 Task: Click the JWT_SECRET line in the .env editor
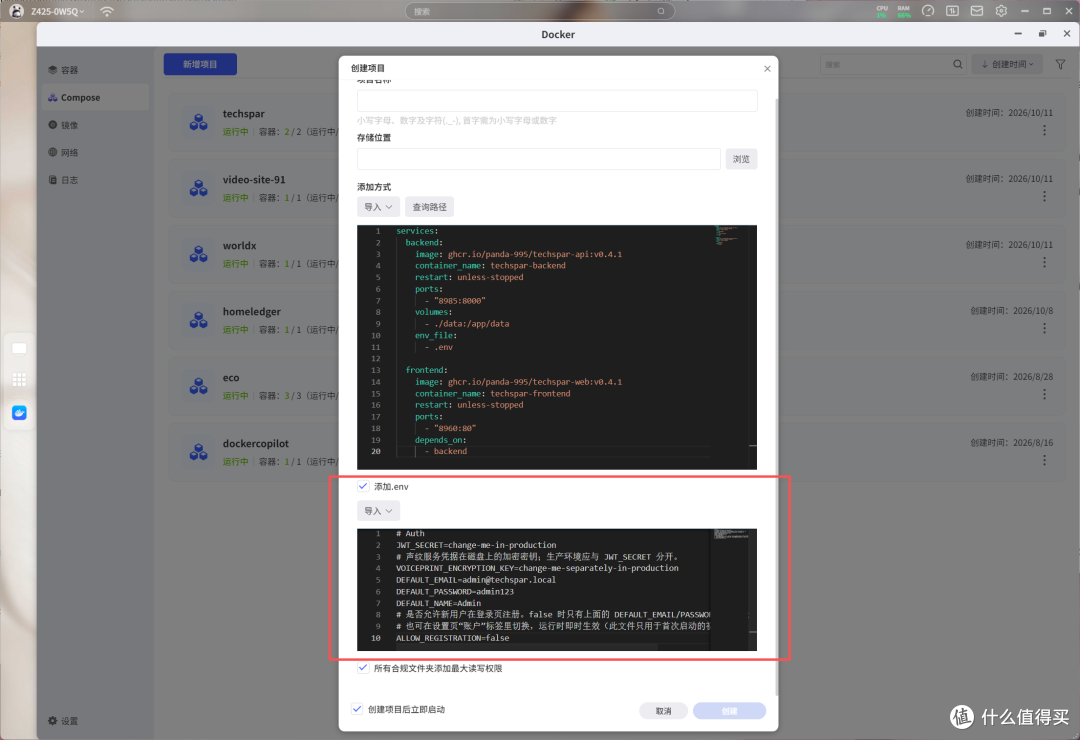[476, 545]
